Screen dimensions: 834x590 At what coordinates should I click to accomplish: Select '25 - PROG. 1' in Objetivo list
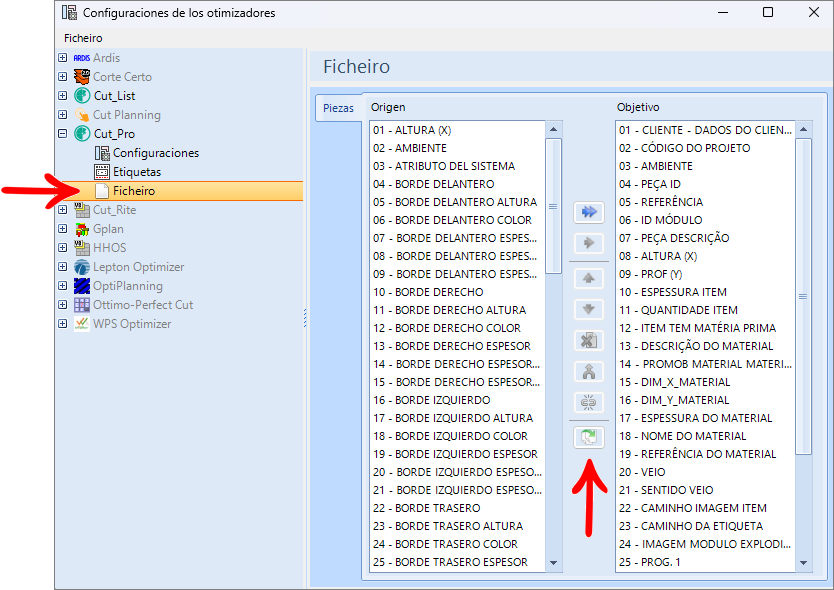[706, 562]
